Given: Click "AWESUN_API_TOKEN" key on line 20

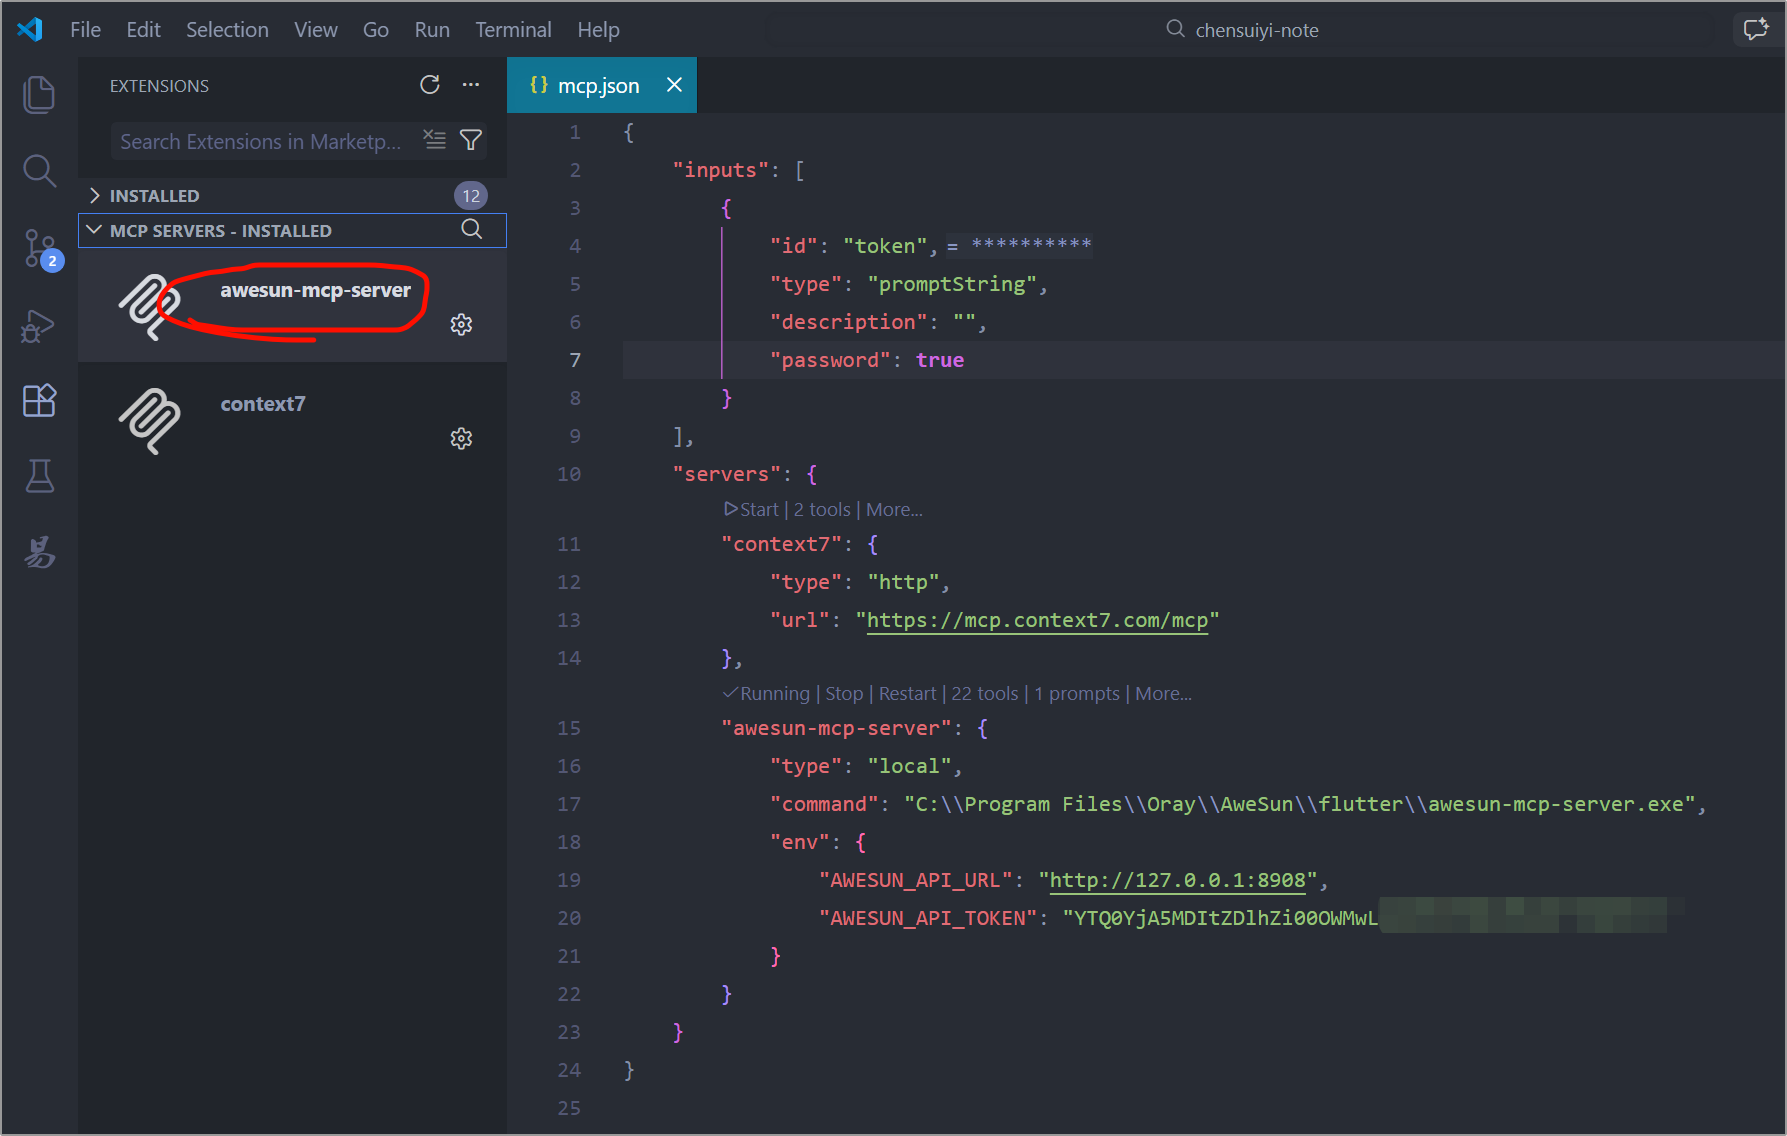Looking at the screenshot, I should tap(928, 918).
